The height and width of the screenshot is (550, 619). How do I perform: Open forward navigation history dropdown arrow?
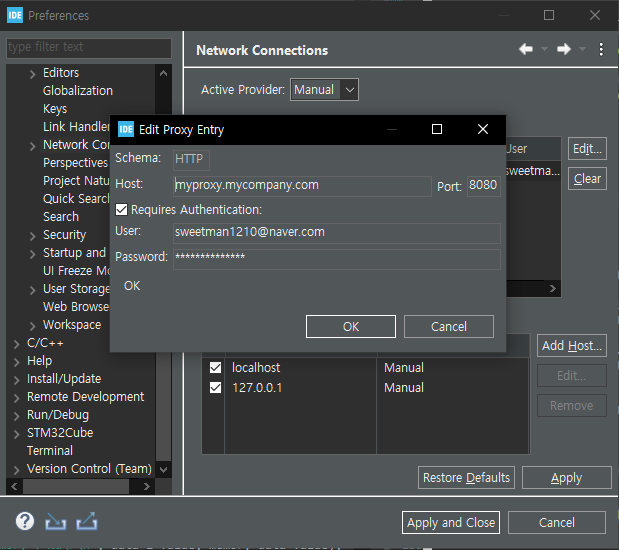click(582, 49)
